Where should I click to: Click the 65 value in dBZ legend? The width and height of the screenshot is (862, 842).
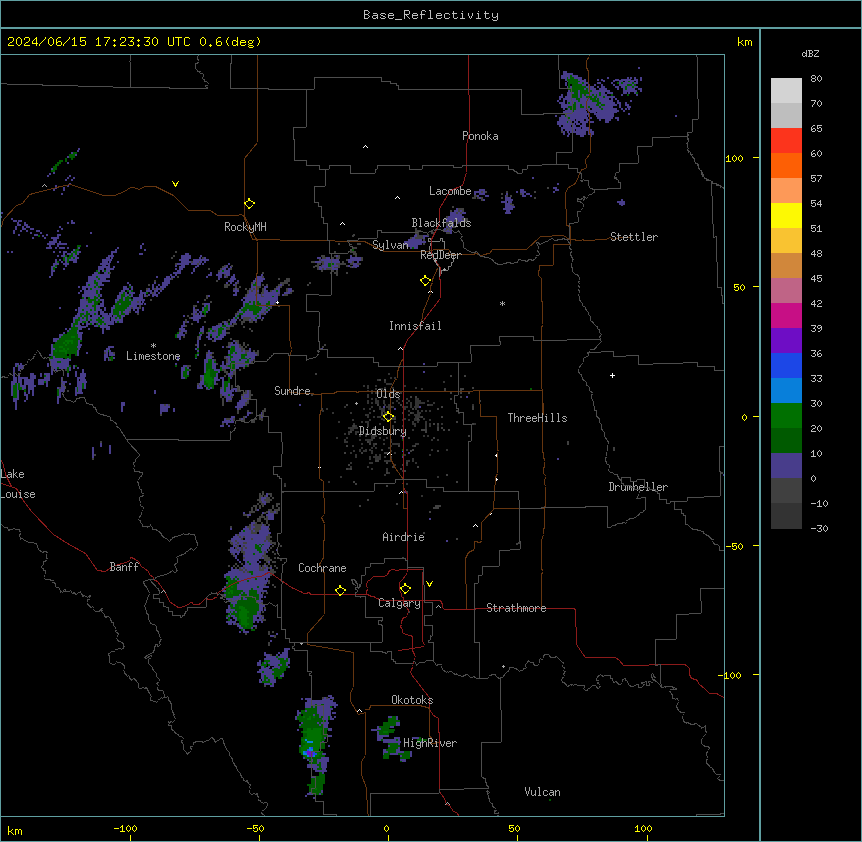tap(816, 129)
